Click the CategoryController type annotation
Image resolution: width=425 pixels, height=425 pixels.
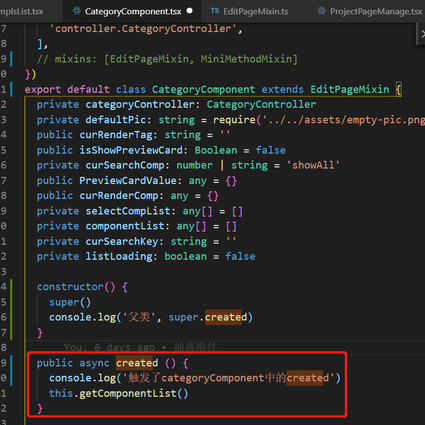(x=261, y=105)
